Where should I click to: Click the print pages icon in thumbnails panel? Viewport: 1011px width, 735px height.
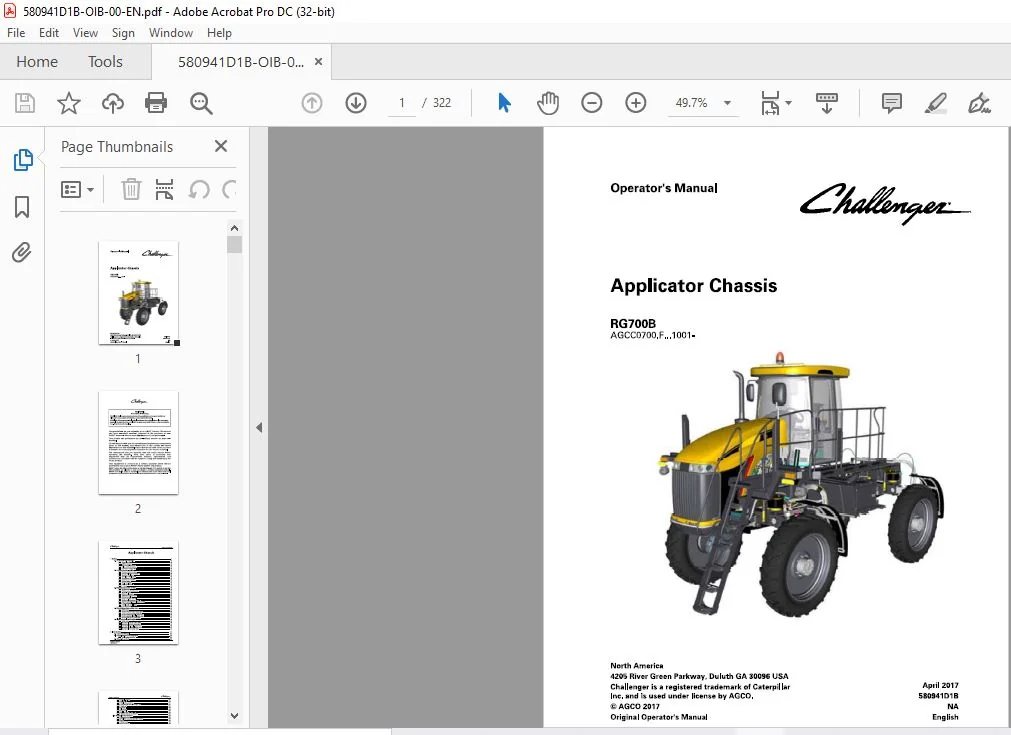(x=164, y=190)
